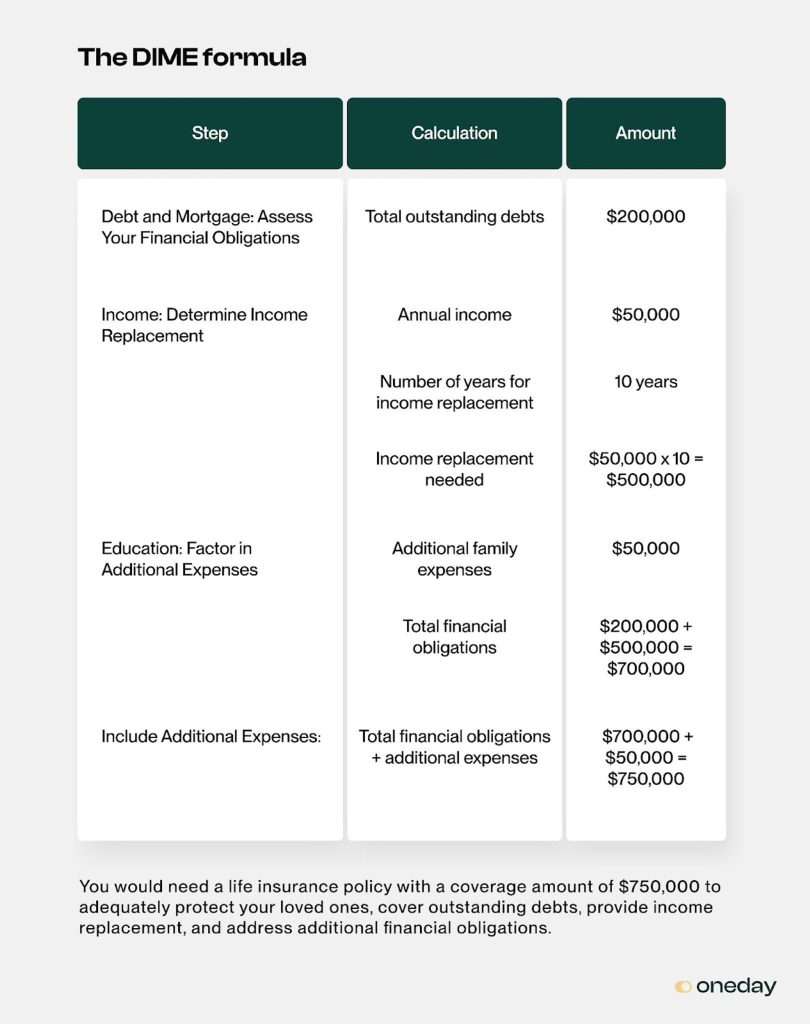Click the Debt and Mortgage step text
Viewport: 810px width, 1024px height.
pos(206,227)
